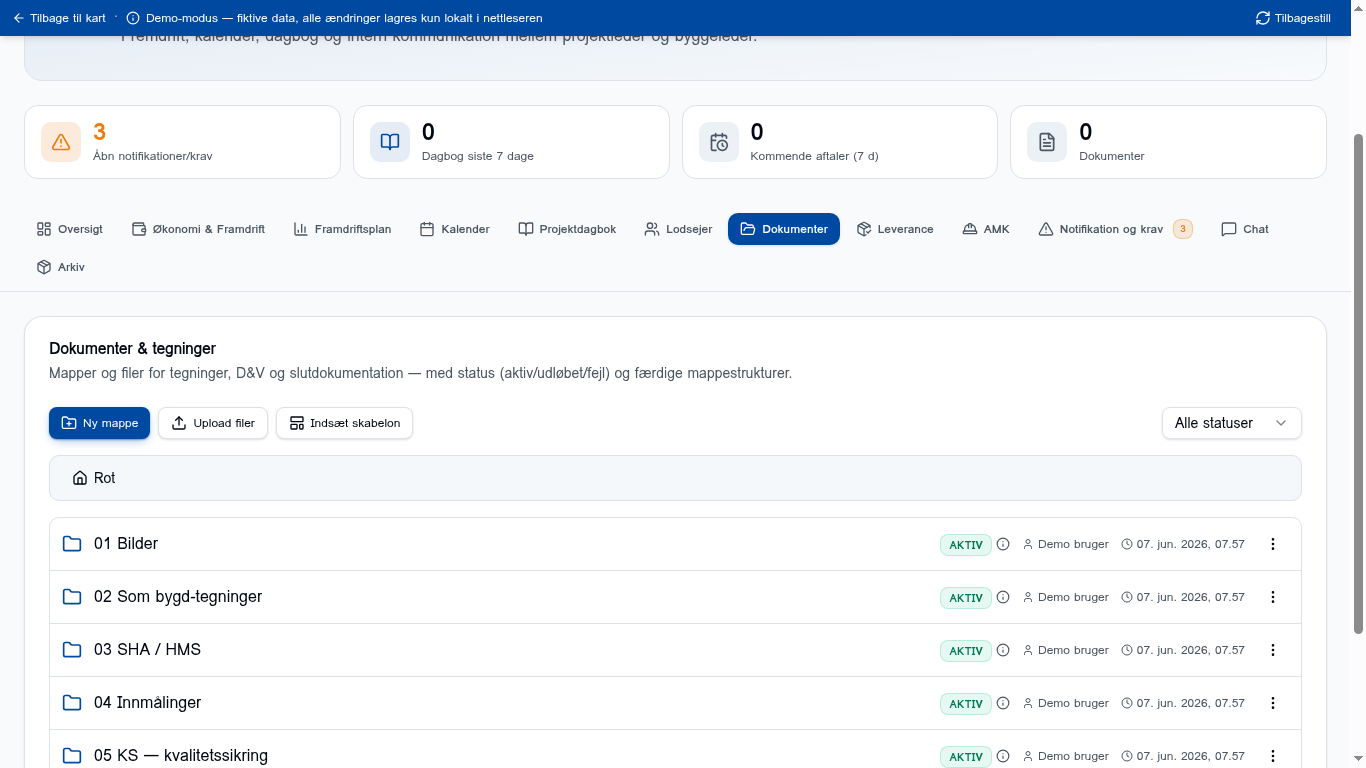Viewport: 1366px width, 768px height.
Task: Click AKTIV badge for 02 Som bygd-tegninger
Action: (x=965, y=598)
